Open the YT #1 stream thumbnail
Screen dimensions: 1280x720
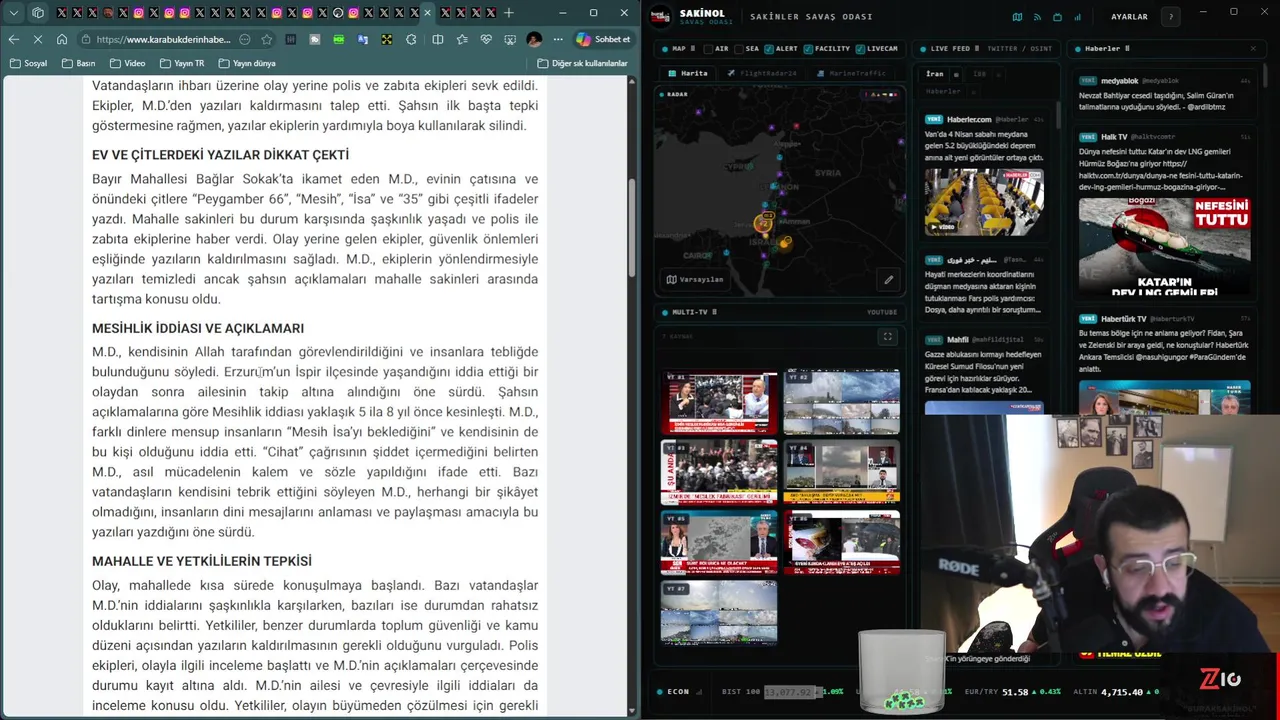pos(719,402)
